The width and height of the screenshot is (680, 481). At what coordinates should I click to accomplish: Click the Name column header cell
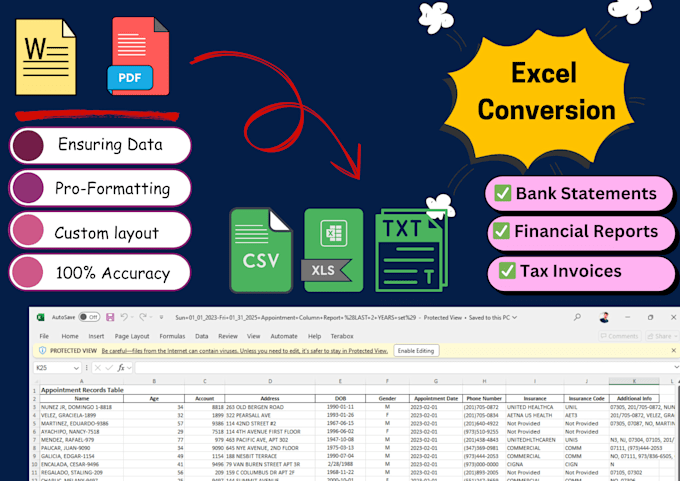(x=82, y=398)
